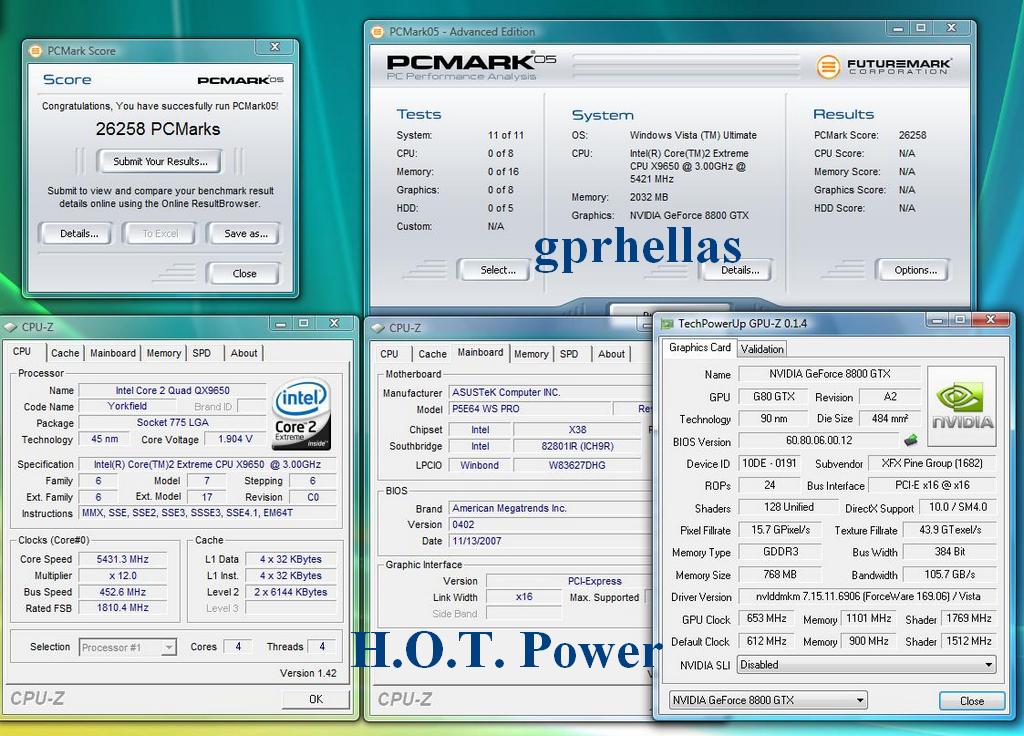Click the Mainboard CPU-Z window title icon

click(x=378, y=328)
